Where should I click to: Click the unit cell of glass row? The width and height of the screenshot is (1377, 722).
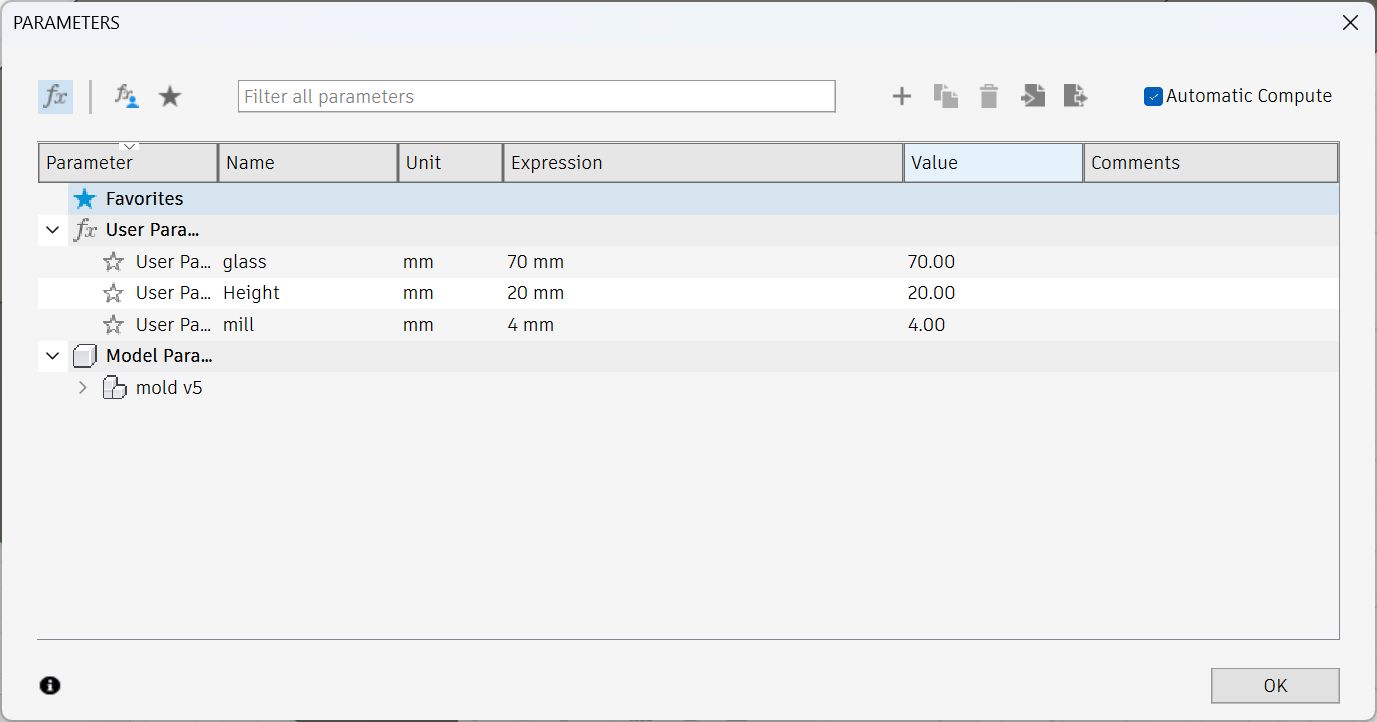tap(418, 262)
